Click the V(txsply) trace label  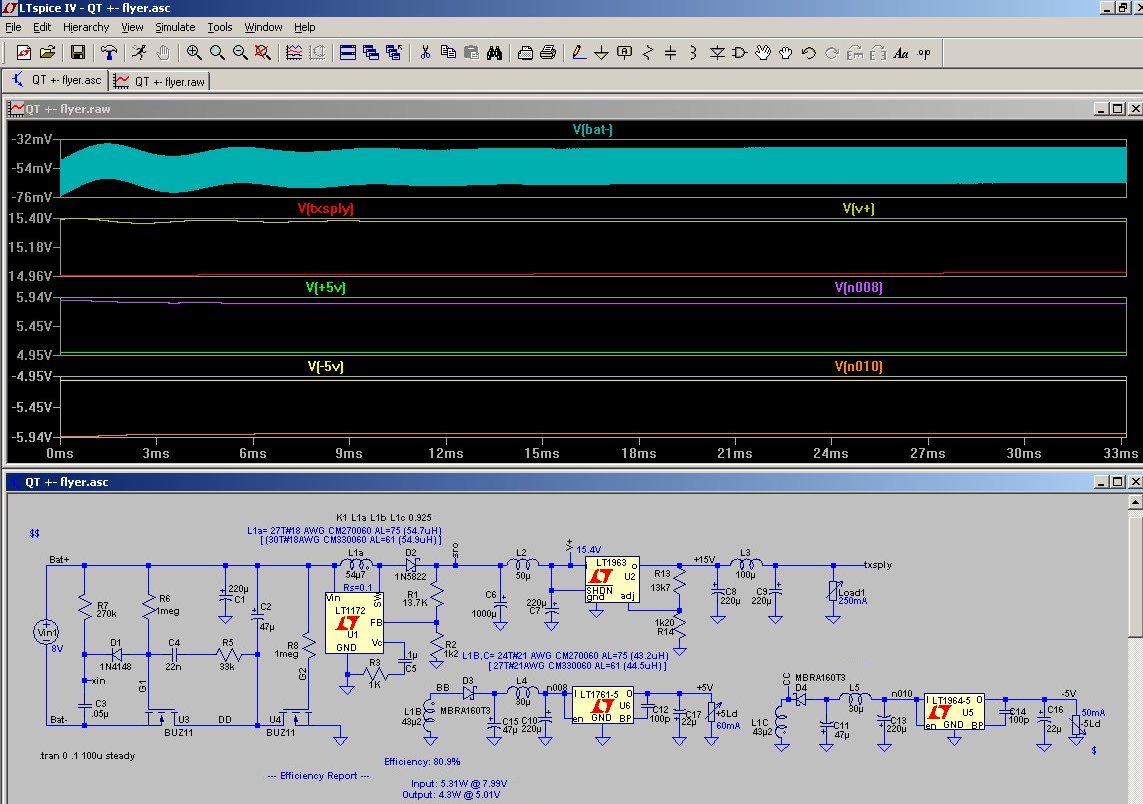pos(326,208)
